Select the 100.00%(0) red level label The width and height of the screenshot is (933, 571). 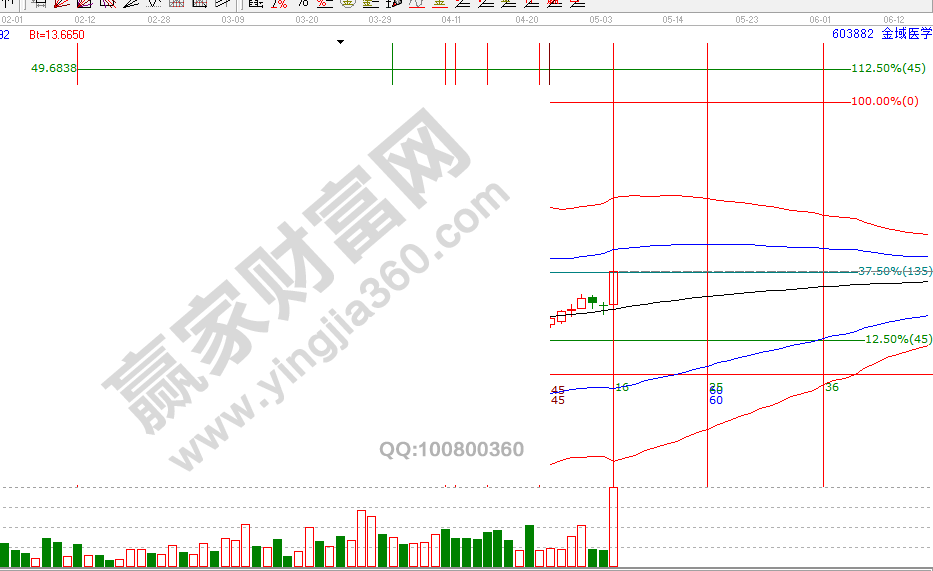coord(884,102)
